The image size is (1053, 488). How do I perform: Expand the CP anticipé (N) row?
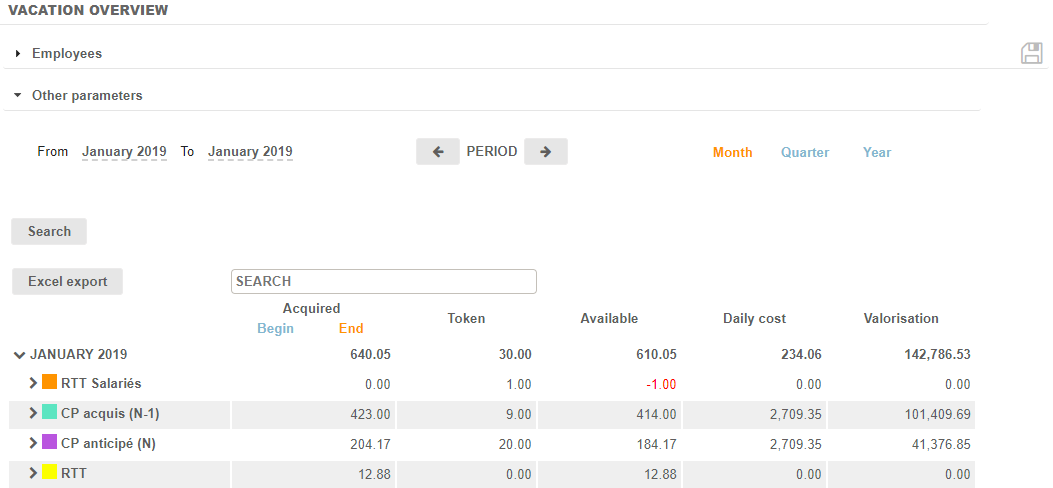(33, 443)
